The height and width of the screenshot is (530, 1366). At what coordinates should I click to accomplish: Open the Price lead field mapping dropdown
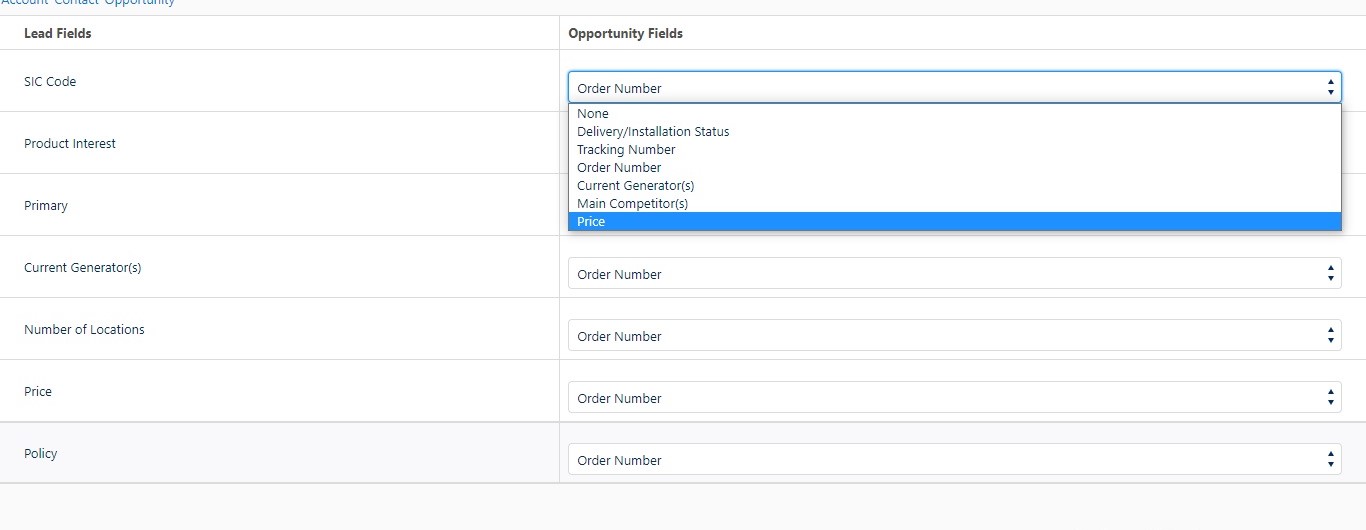954,398
